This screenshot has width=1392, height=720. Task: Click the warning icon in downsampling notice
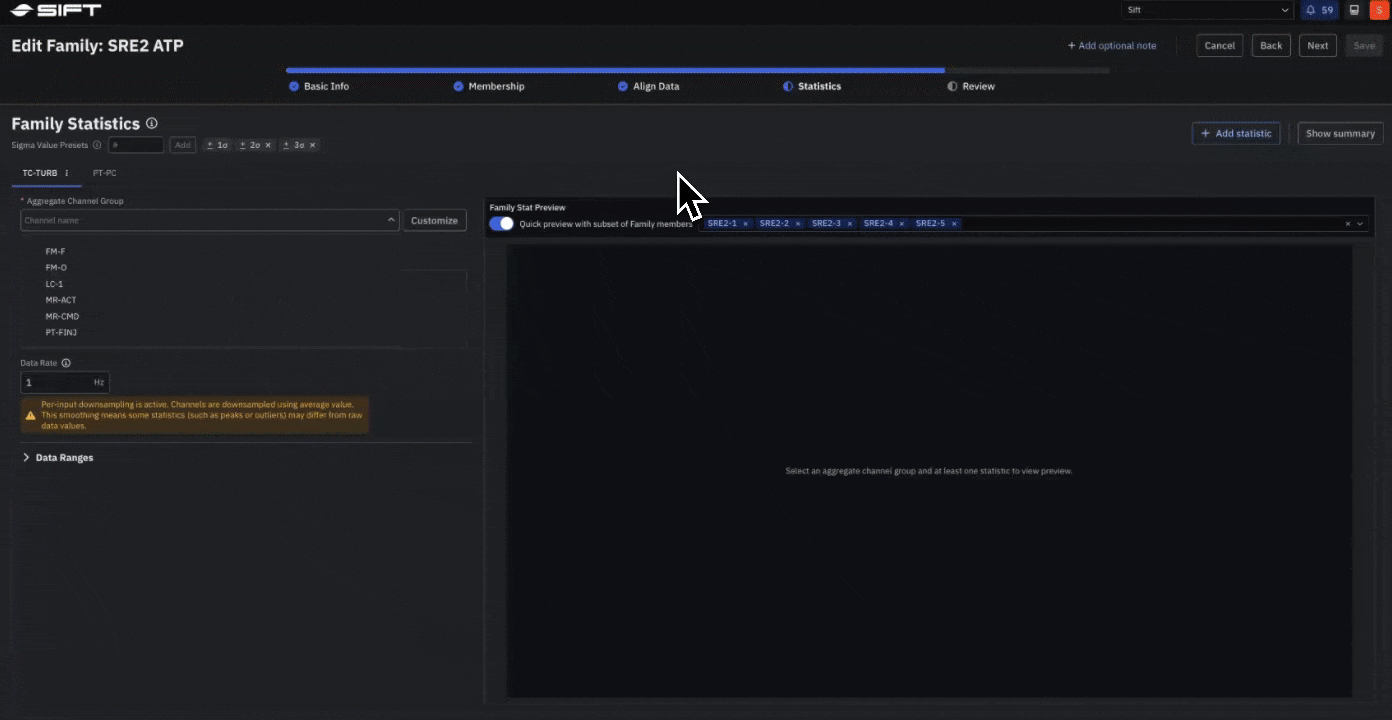pyautogui.click(x=31, y=415)
